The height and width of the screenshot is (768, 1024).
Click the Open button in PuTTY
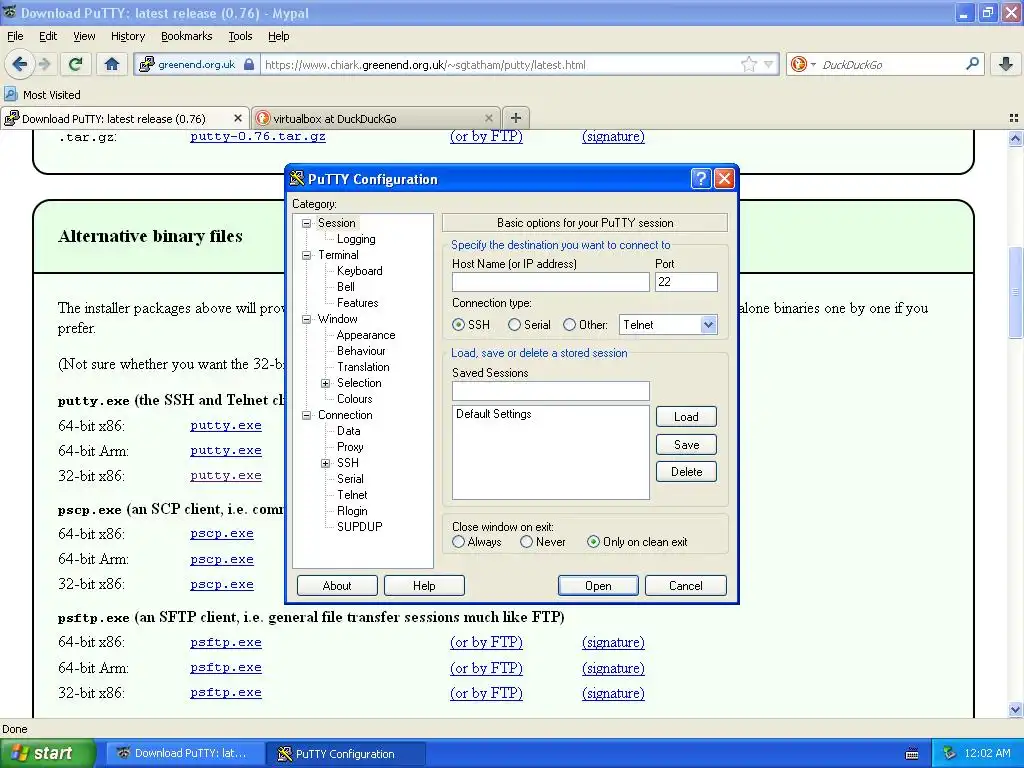click(598, 586)
